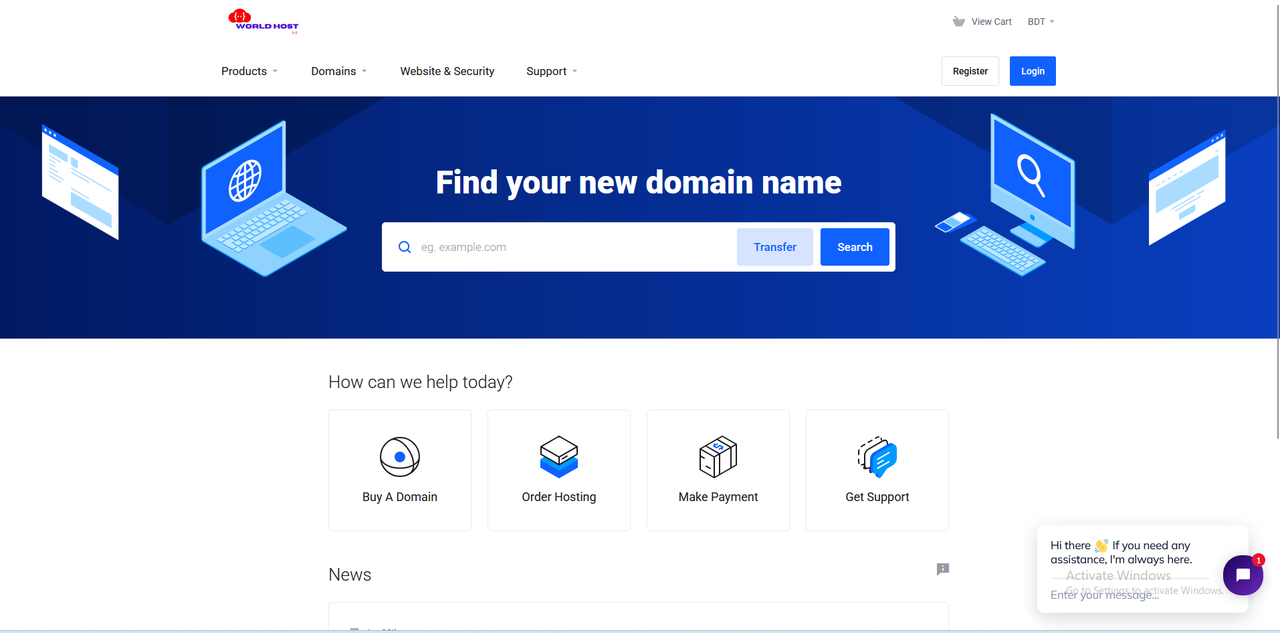Click the chat greeting message text

[x=1121, y=552]
